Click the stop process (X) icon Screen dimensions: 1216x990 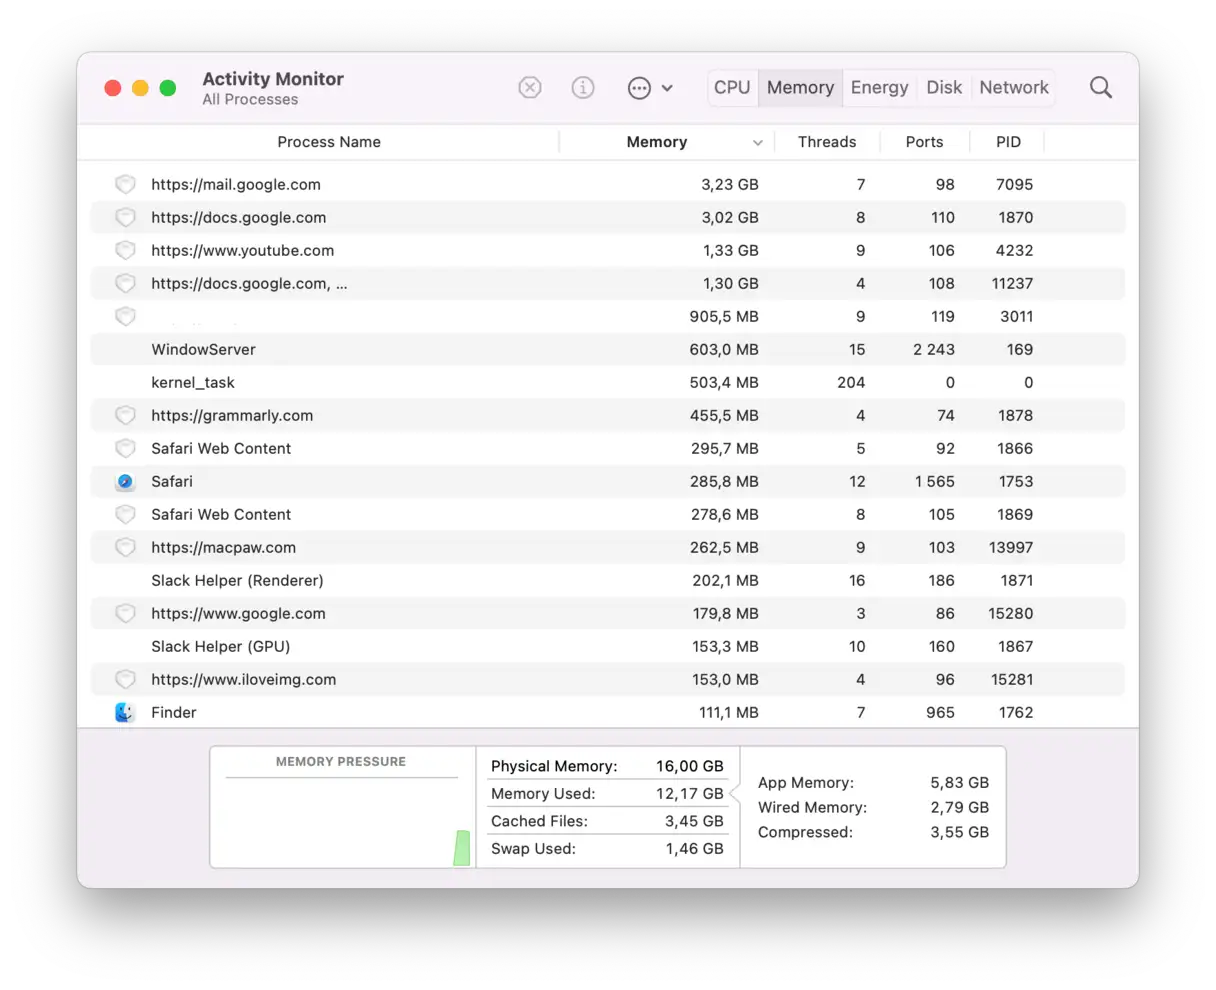click(530, 88)
